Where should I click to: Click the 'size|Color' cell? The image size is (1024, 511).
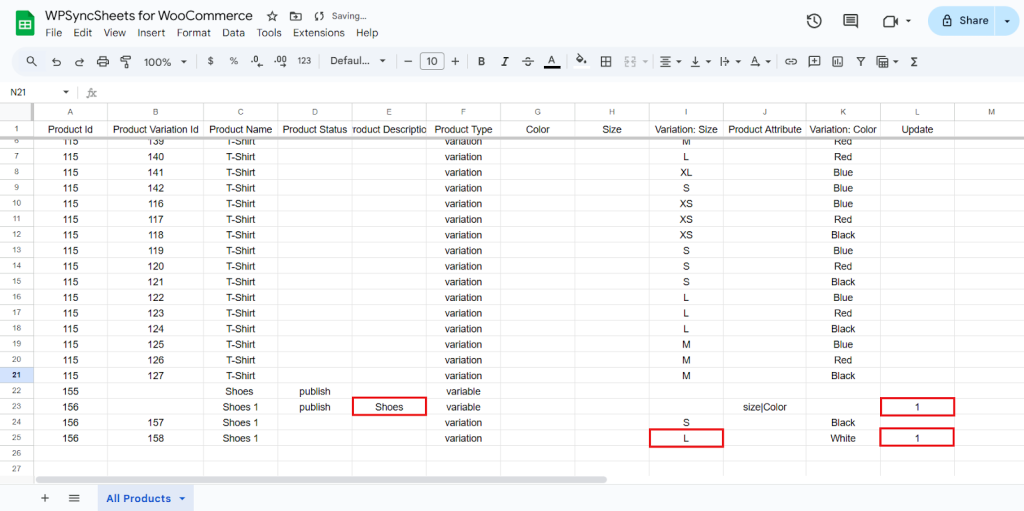click(x=764, y=407)
